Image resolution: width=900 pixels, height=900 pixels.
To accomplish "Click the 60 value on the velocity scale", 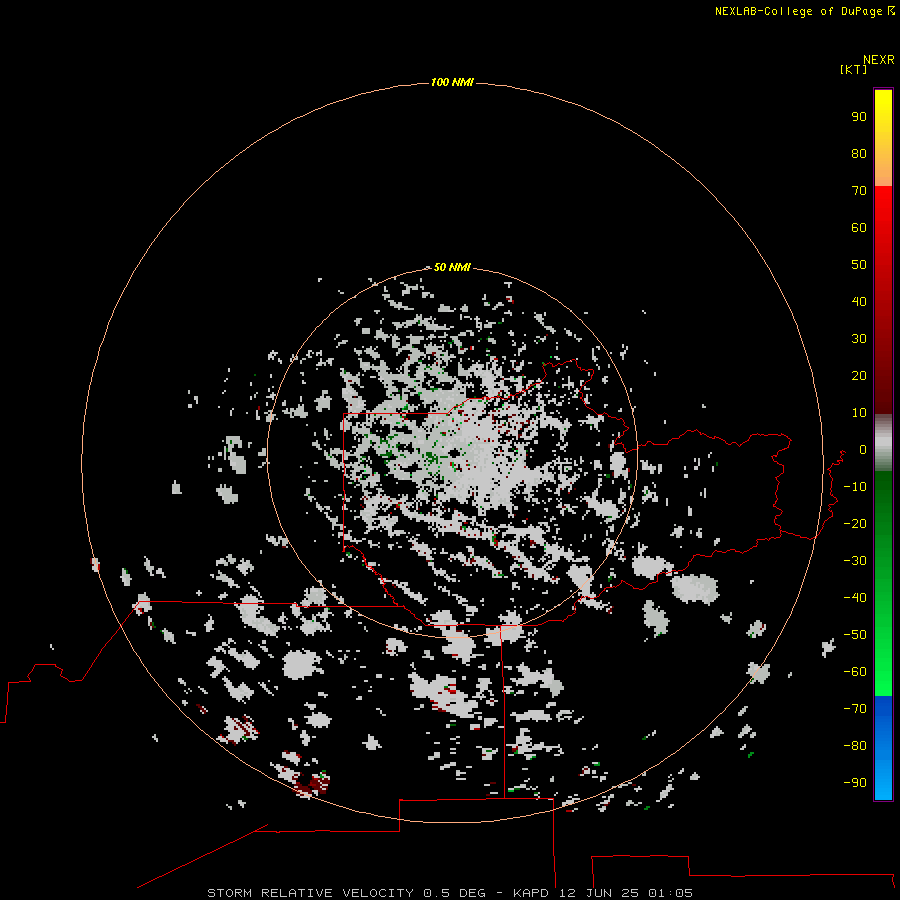I will [859, 228].
